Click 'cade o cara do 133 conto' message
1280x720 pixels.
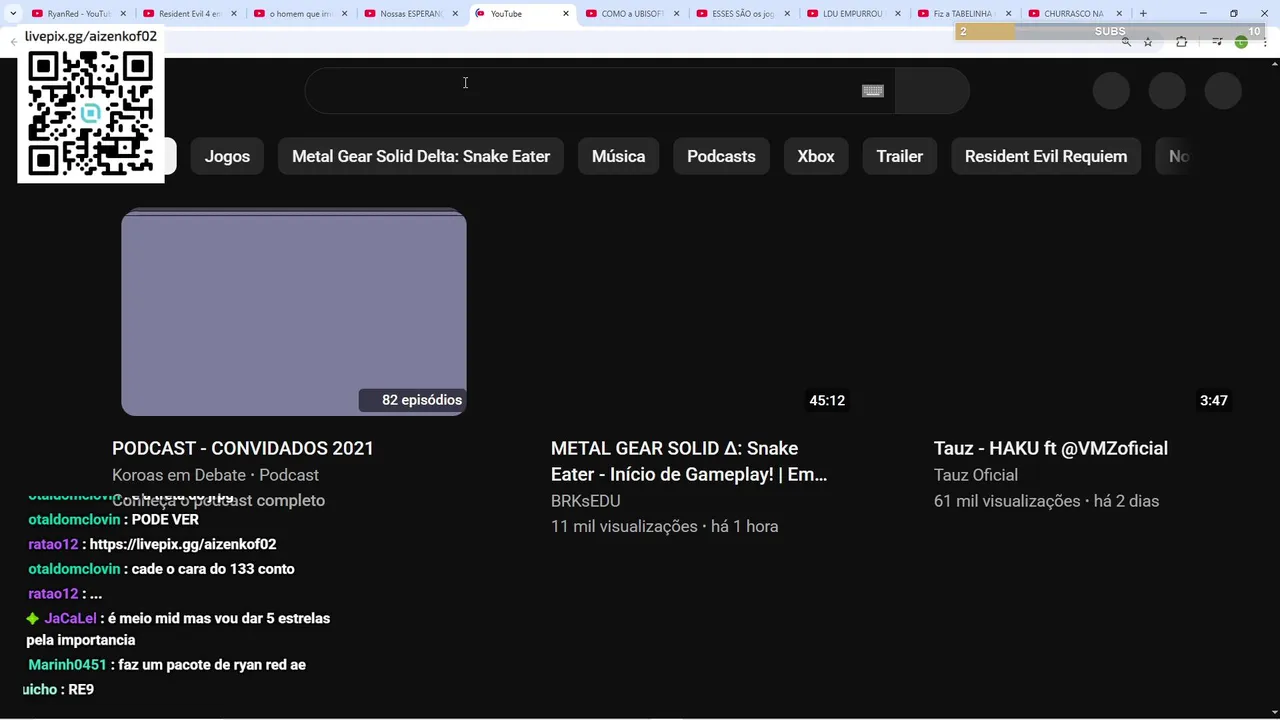tap(213, 569)
